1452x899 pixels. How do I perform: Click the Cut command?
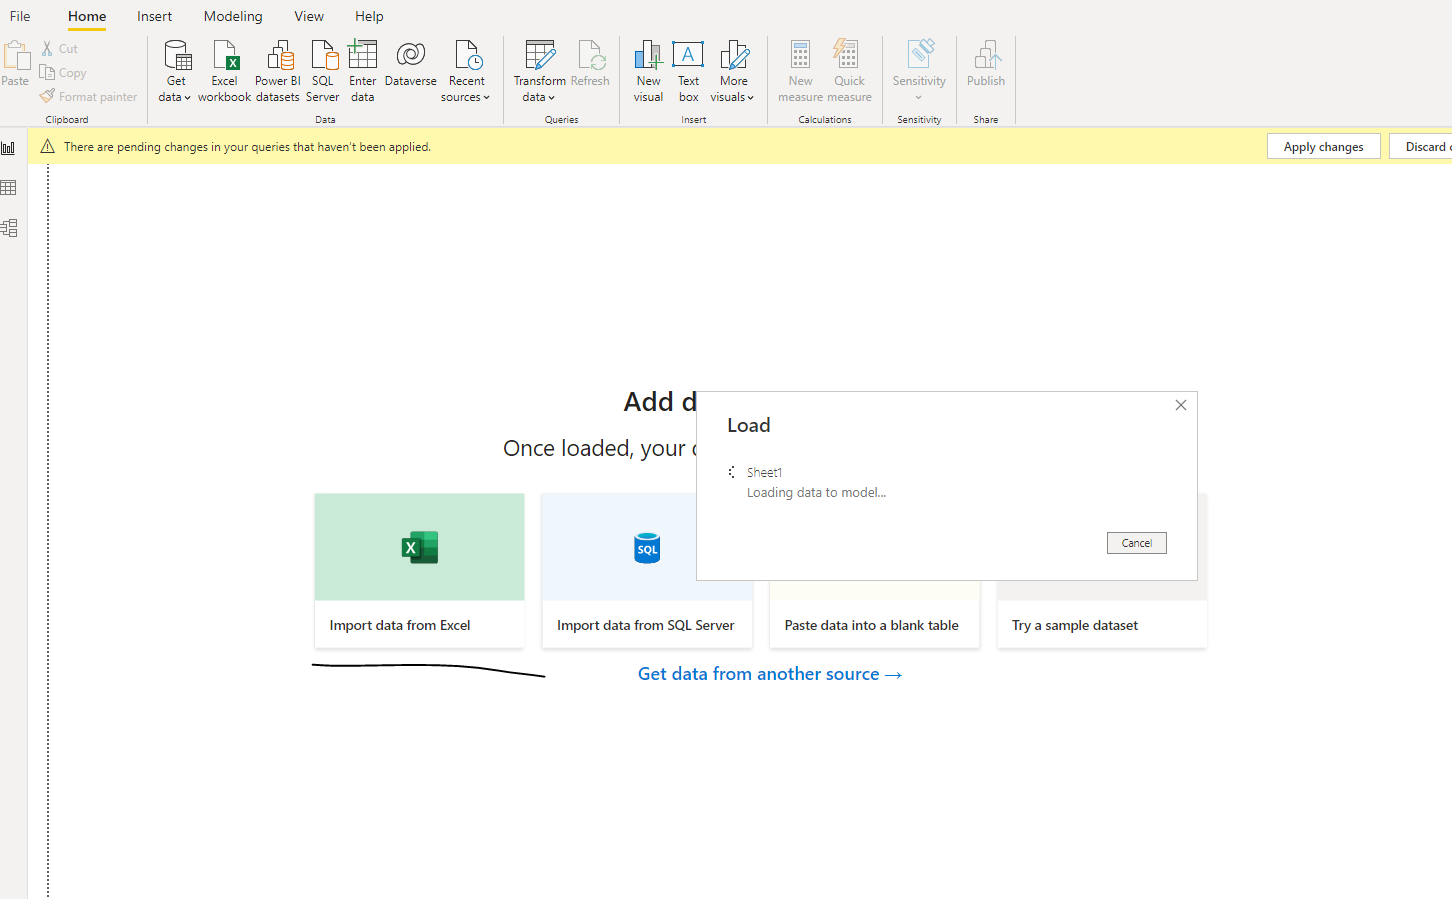click(x=59, y=48)
